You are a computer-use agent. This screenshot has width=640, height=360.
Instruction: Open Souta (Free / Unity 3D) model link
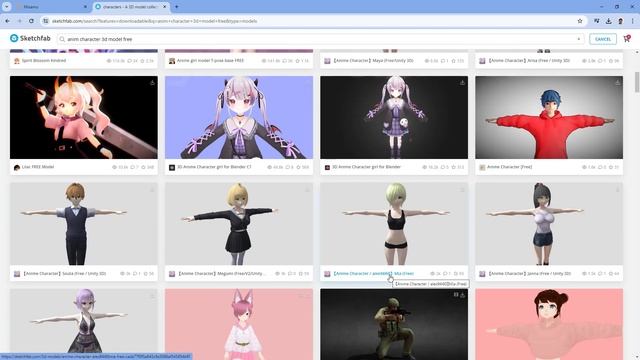[64, 273]
